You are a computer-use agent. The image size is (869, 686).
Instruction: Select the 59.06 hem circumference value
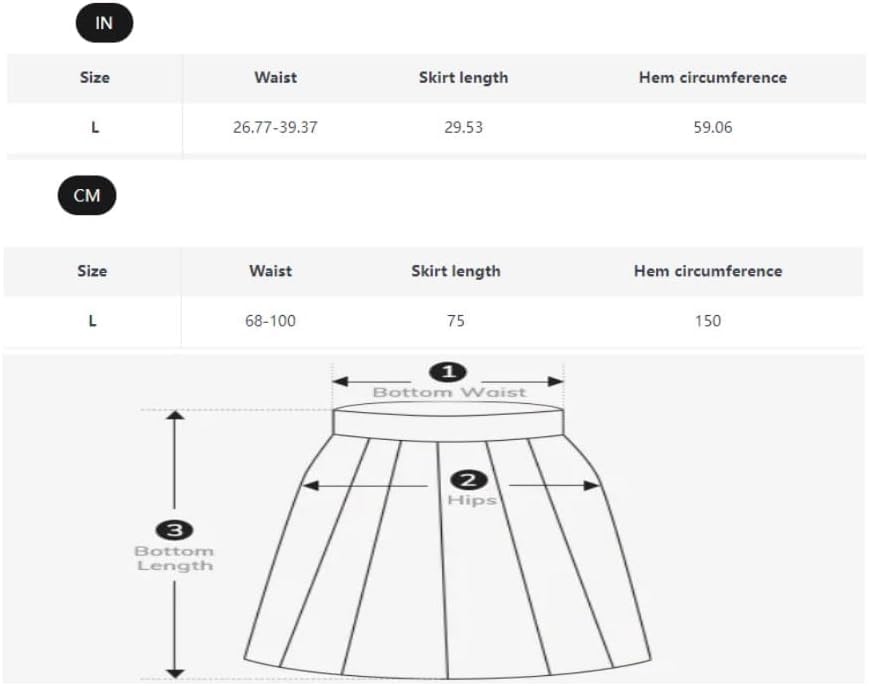coord(712,127)
